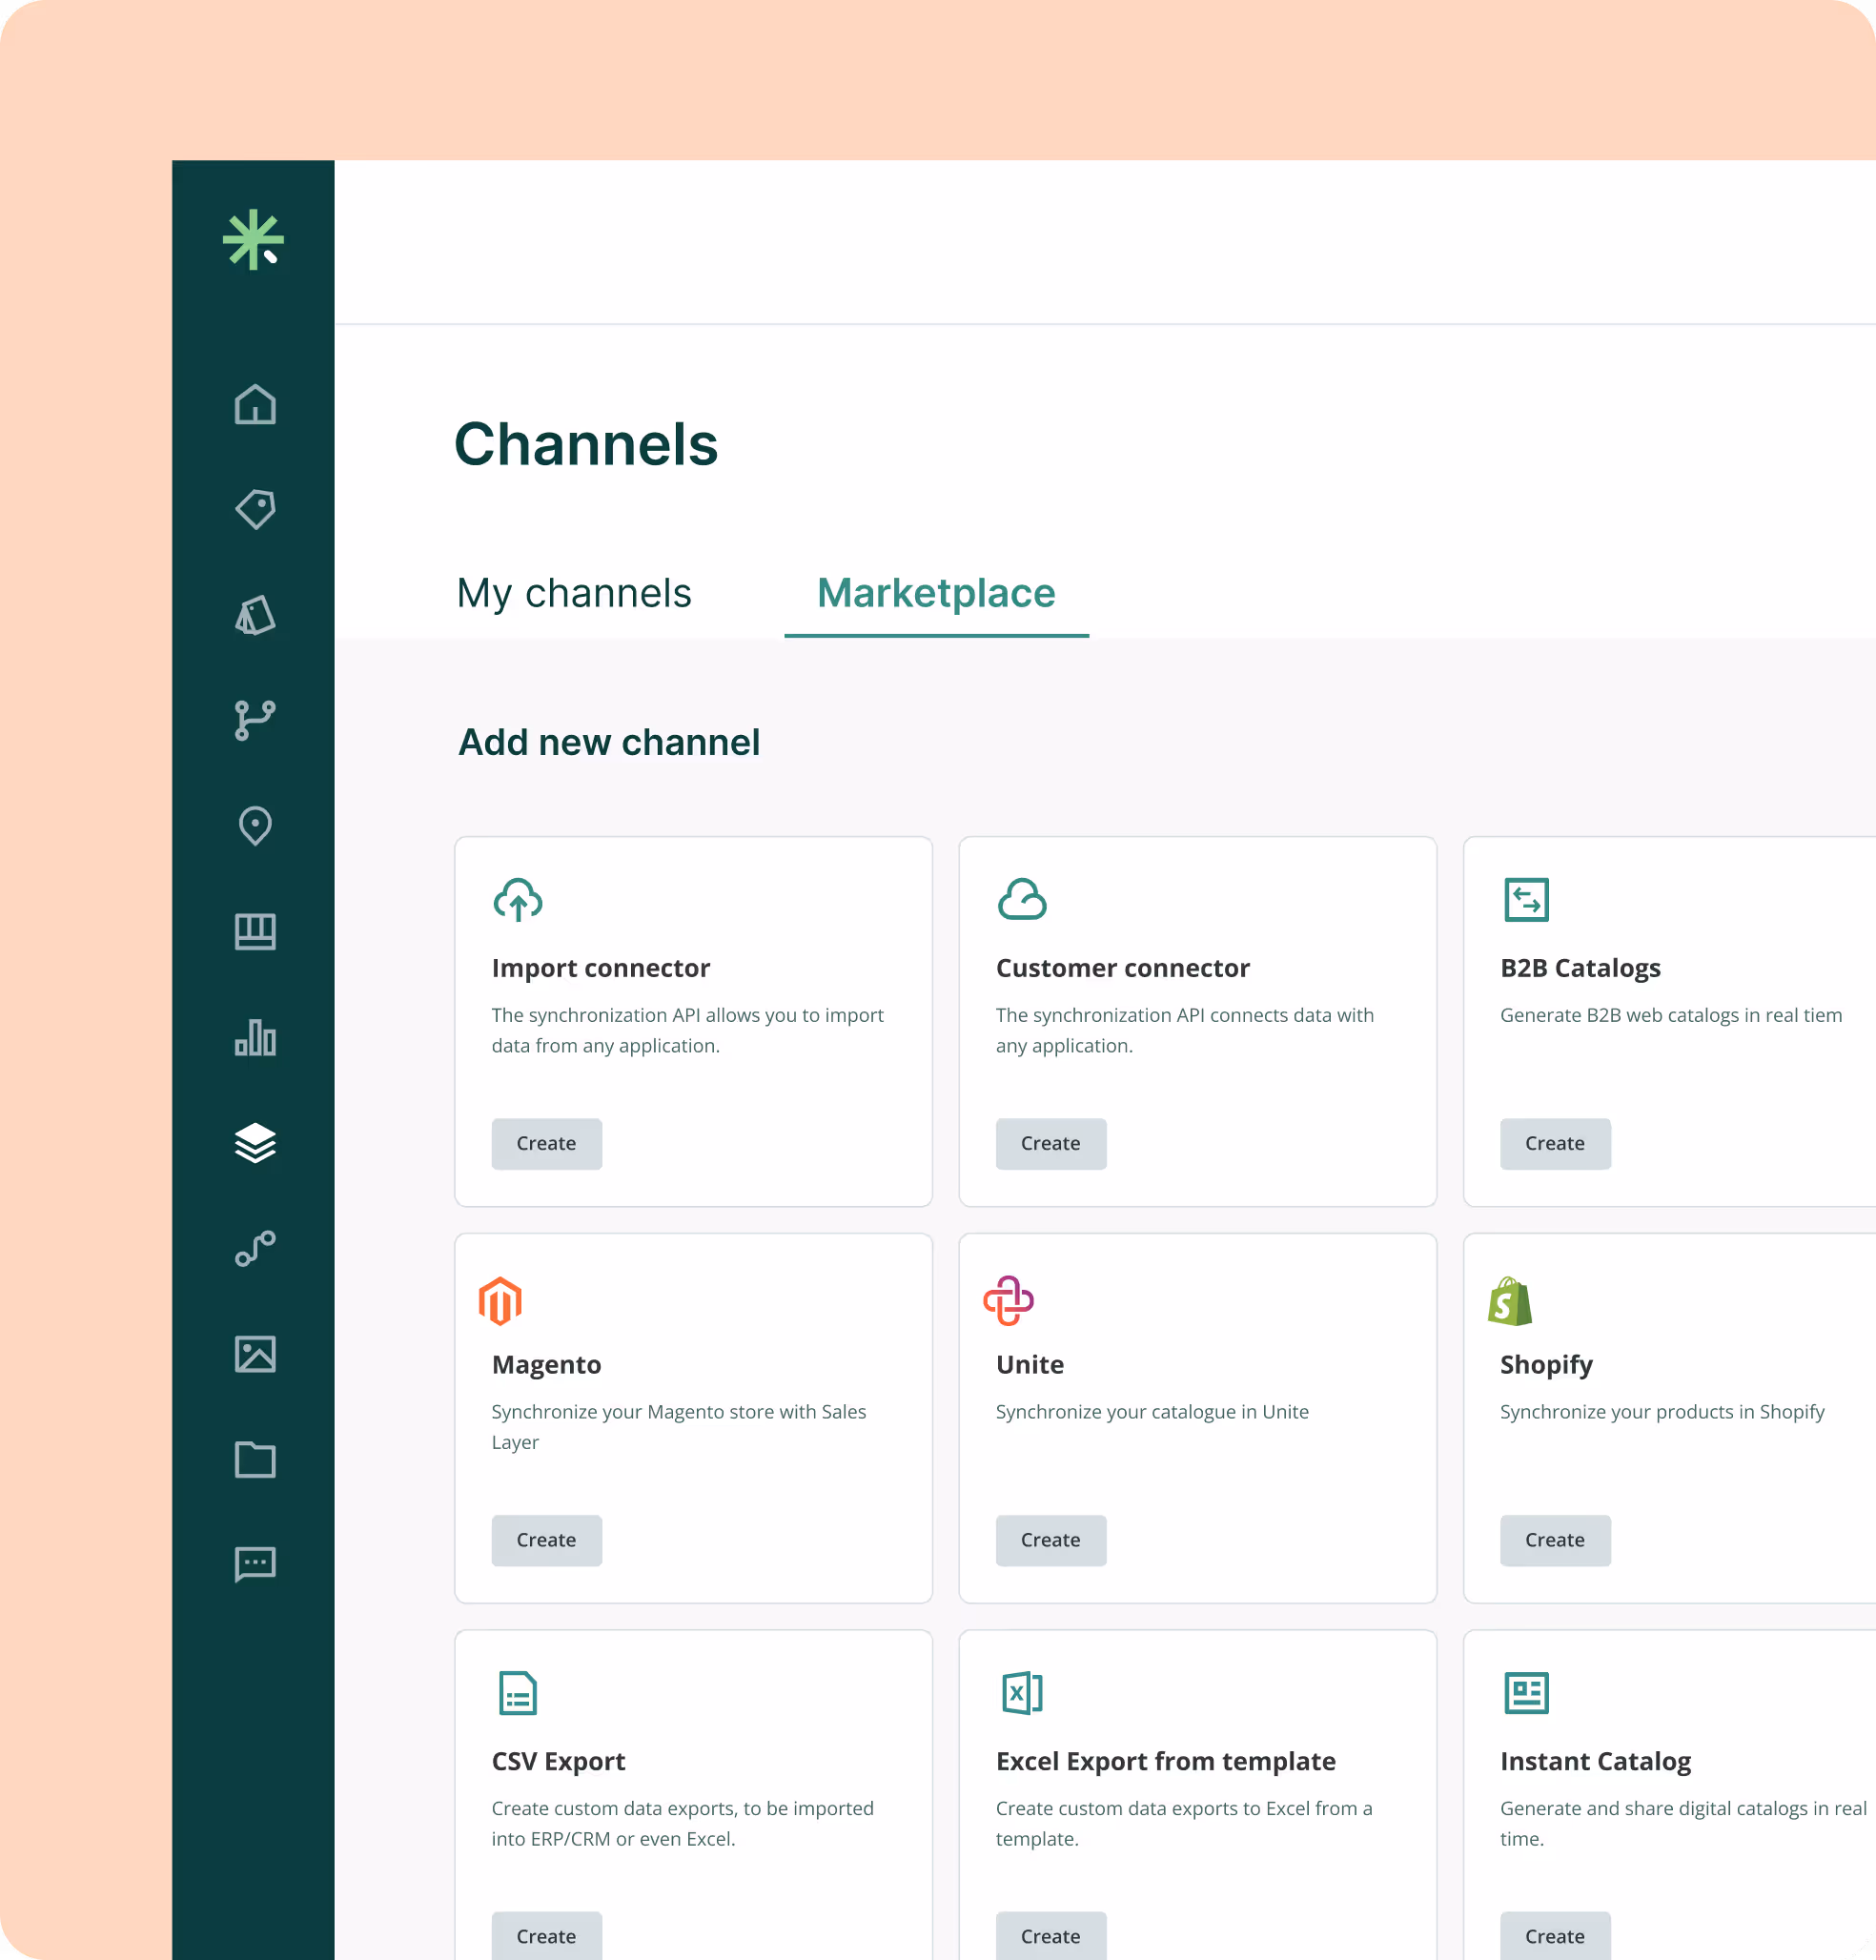Screen dimensions: 1876x1960
Task: Click the Excel Export from template title
Action: click(1165, 1761)
